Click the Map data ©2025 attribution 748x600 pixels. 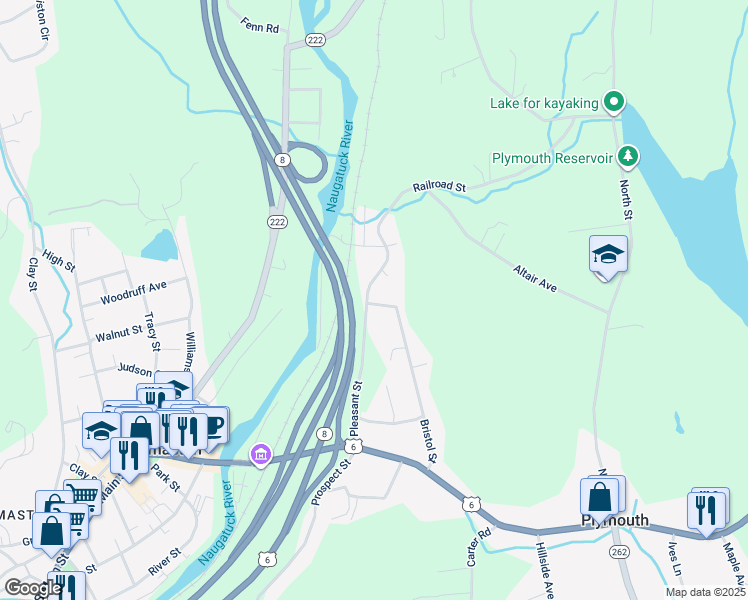click(x=705, y=592)
